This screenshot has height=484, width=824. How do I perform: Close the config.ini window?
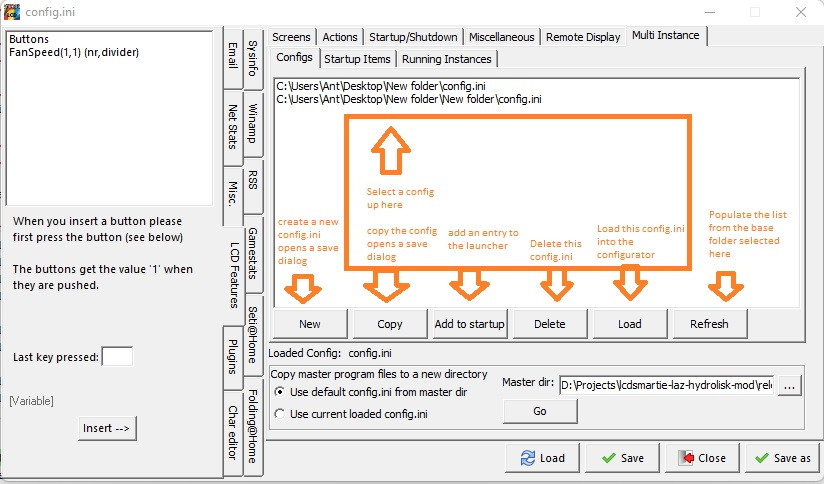pyautogui.click(x=801, y=12)
